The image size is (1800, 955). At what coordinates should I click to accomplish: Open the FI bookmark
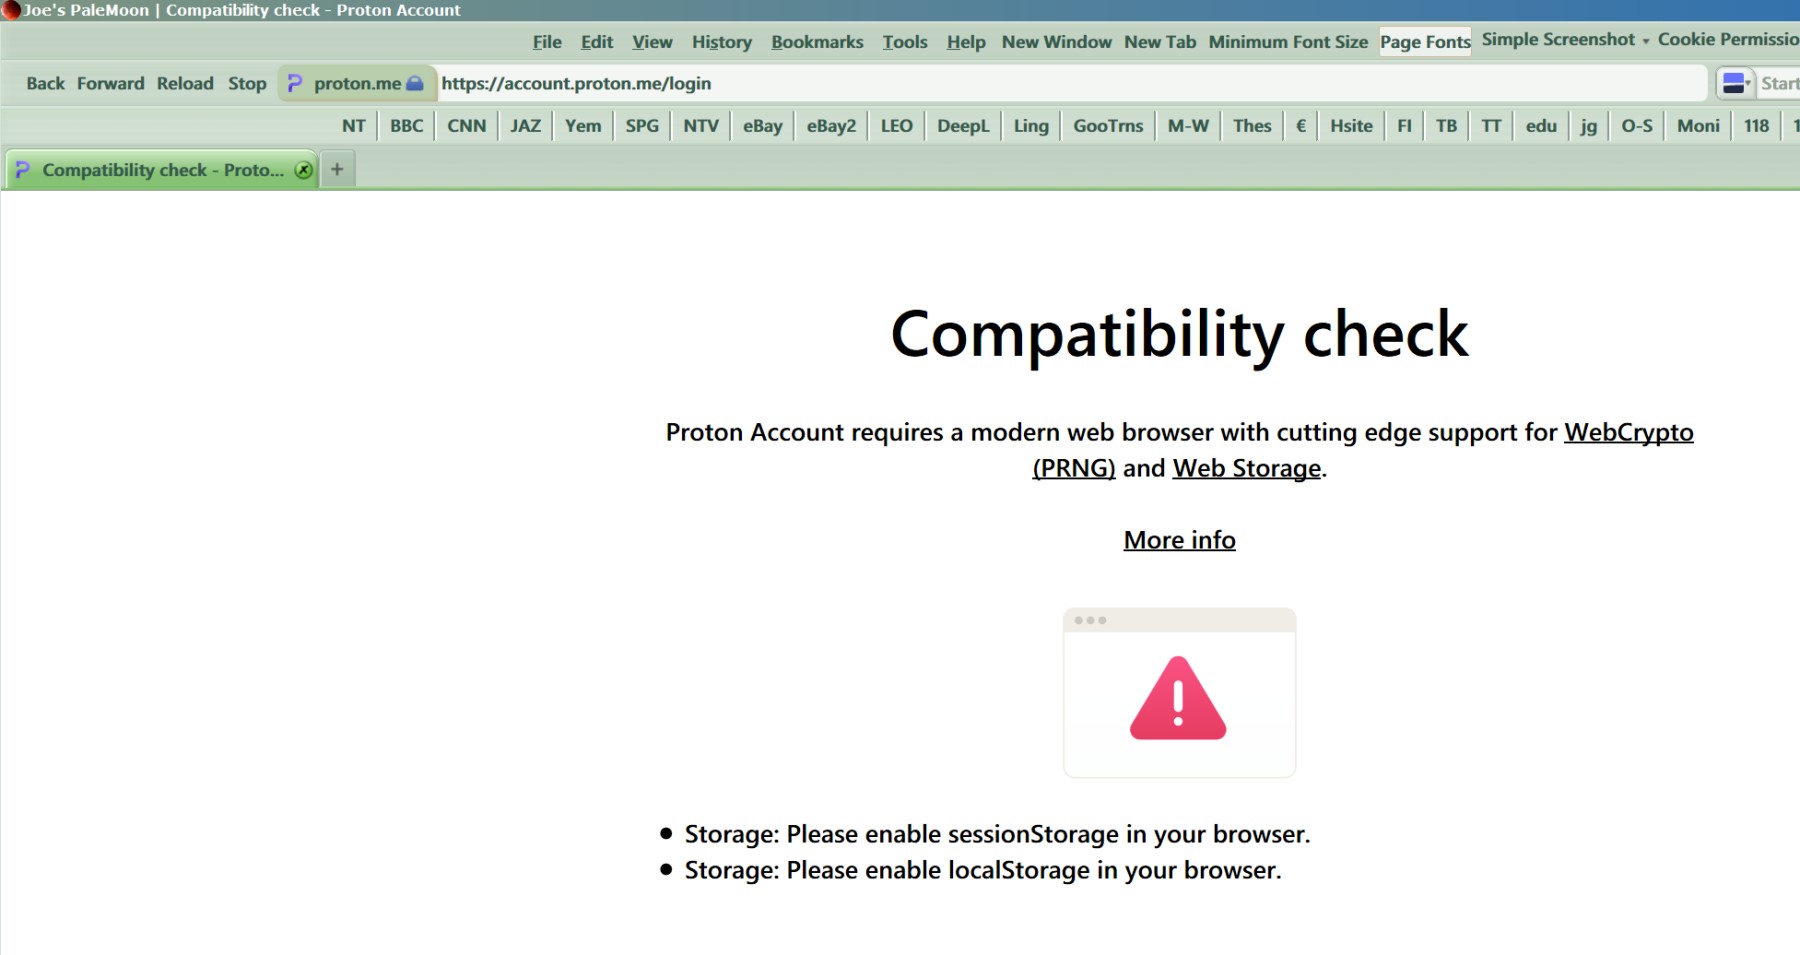tap(1404, 126)
